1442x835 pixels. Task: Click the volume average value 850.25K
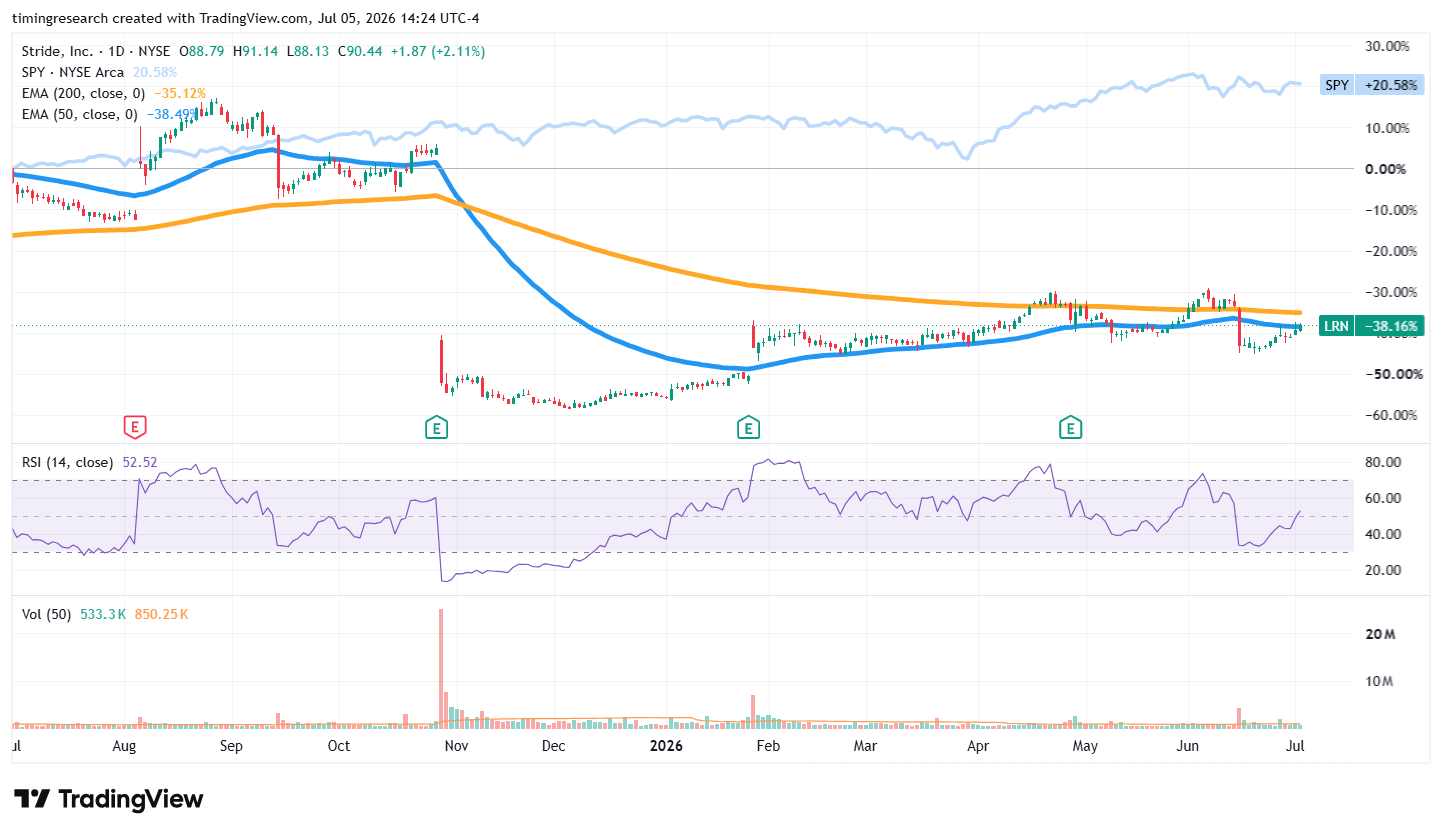[x=161, y=614]
